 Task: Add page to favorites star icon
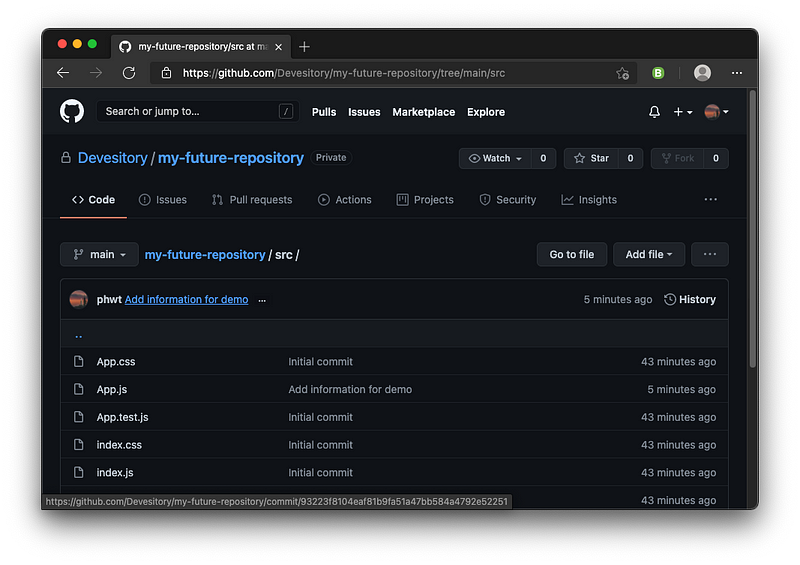(622, 73)
